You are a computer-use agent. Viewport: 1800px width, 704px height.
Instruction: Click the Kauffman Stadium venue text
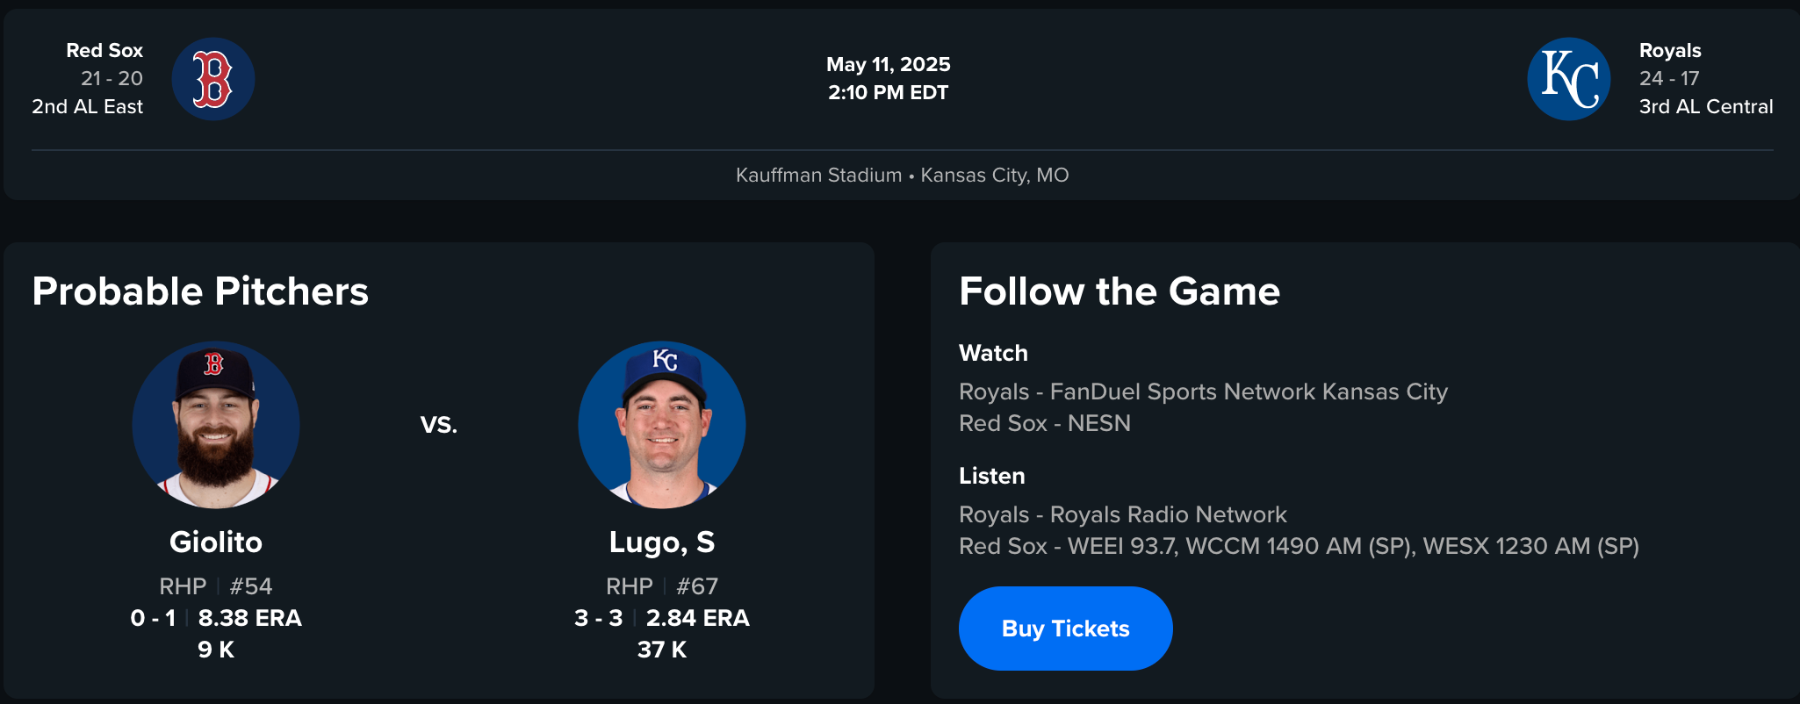pos(819,175)
